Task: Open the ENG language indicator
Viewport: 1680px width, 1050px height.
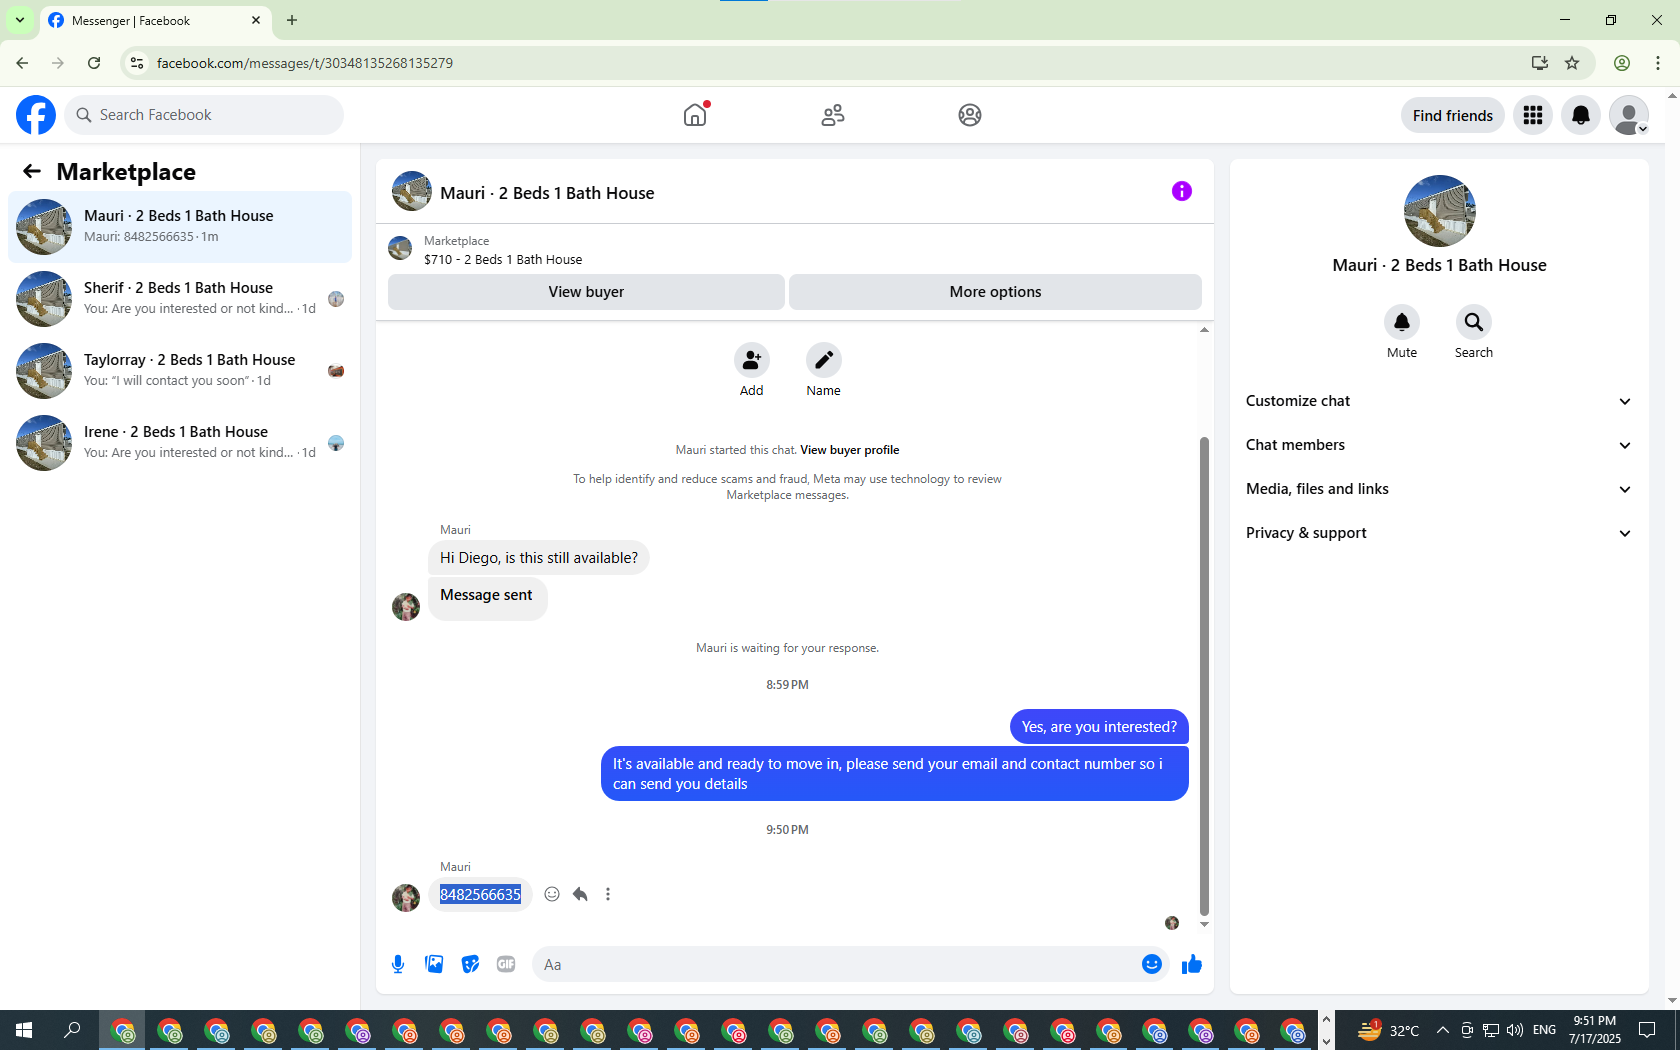Action: click(x=1544, y=1030)
